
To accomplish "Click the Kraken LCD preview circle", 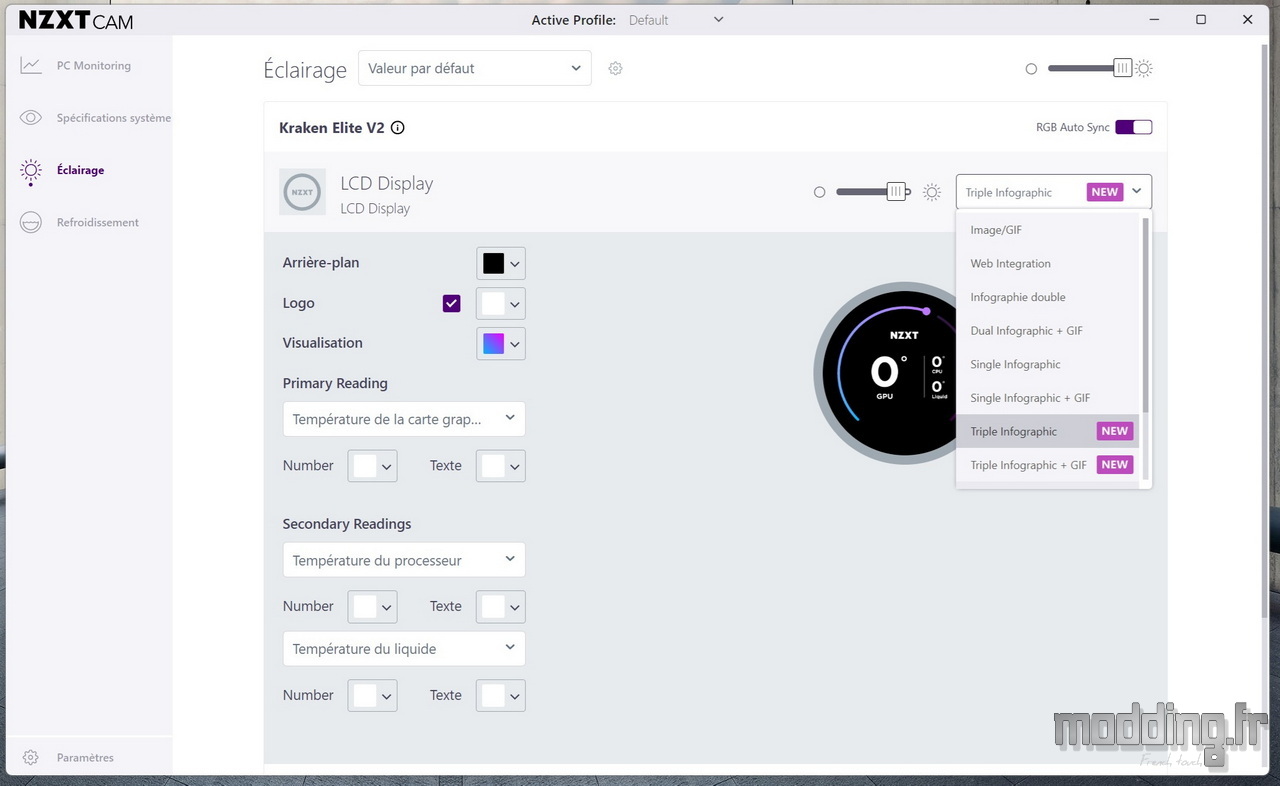I will coord(884,372).
